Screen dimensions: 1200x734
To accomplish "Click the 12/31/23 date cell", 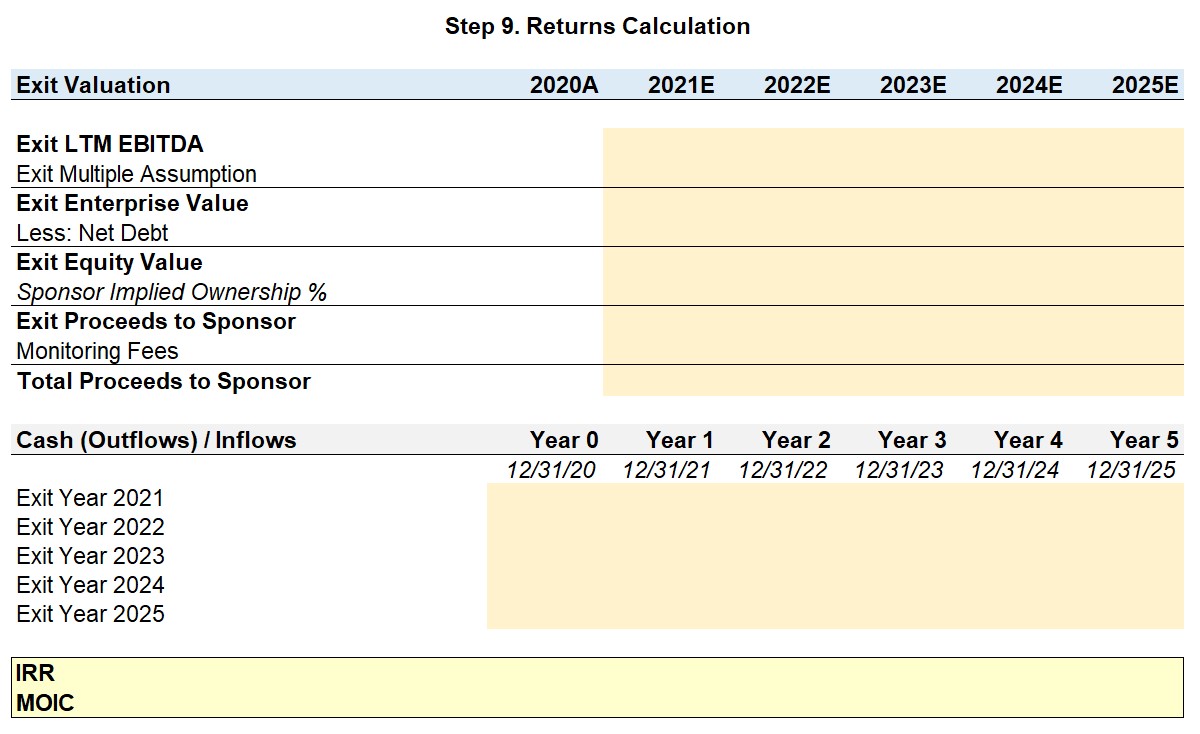I will [899, 470].
